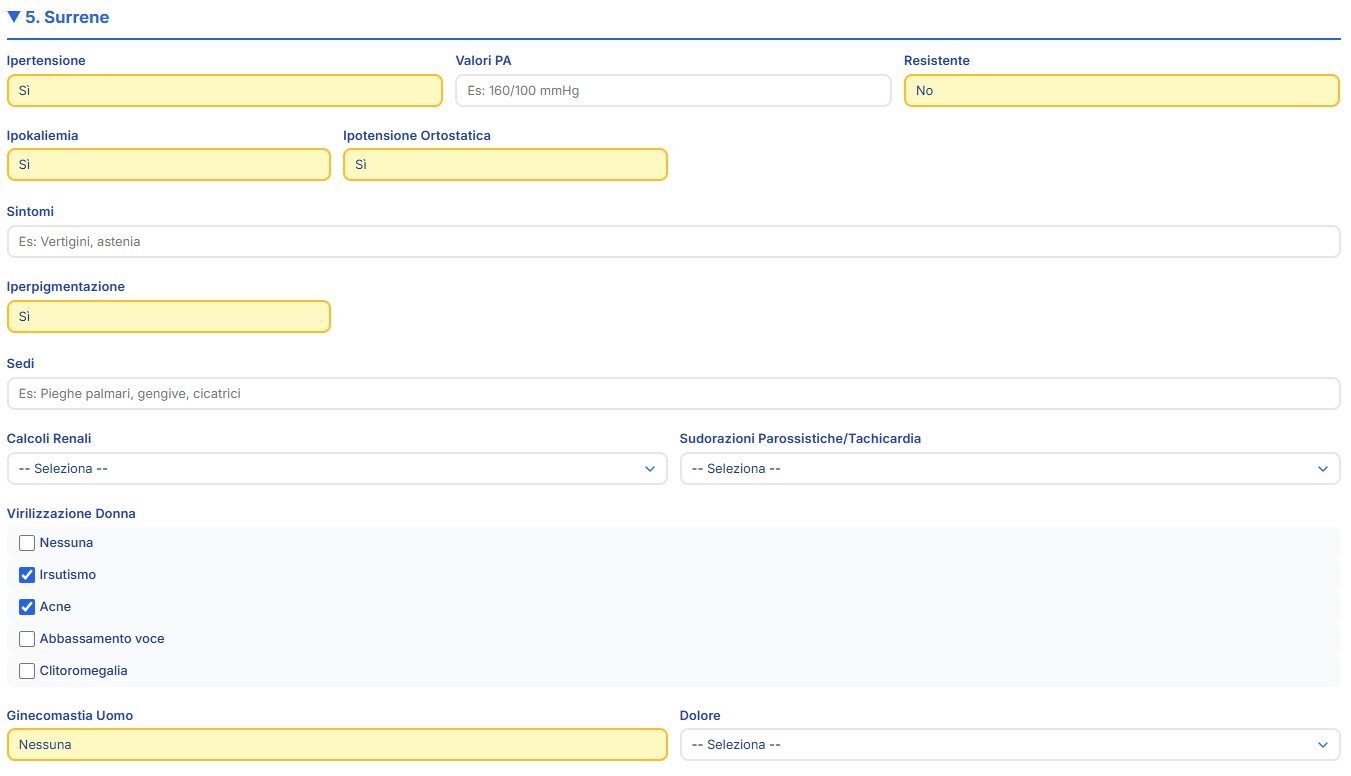Tick the Clitoromegalia checkbox
1351x776 pixels.
point(27,671)
